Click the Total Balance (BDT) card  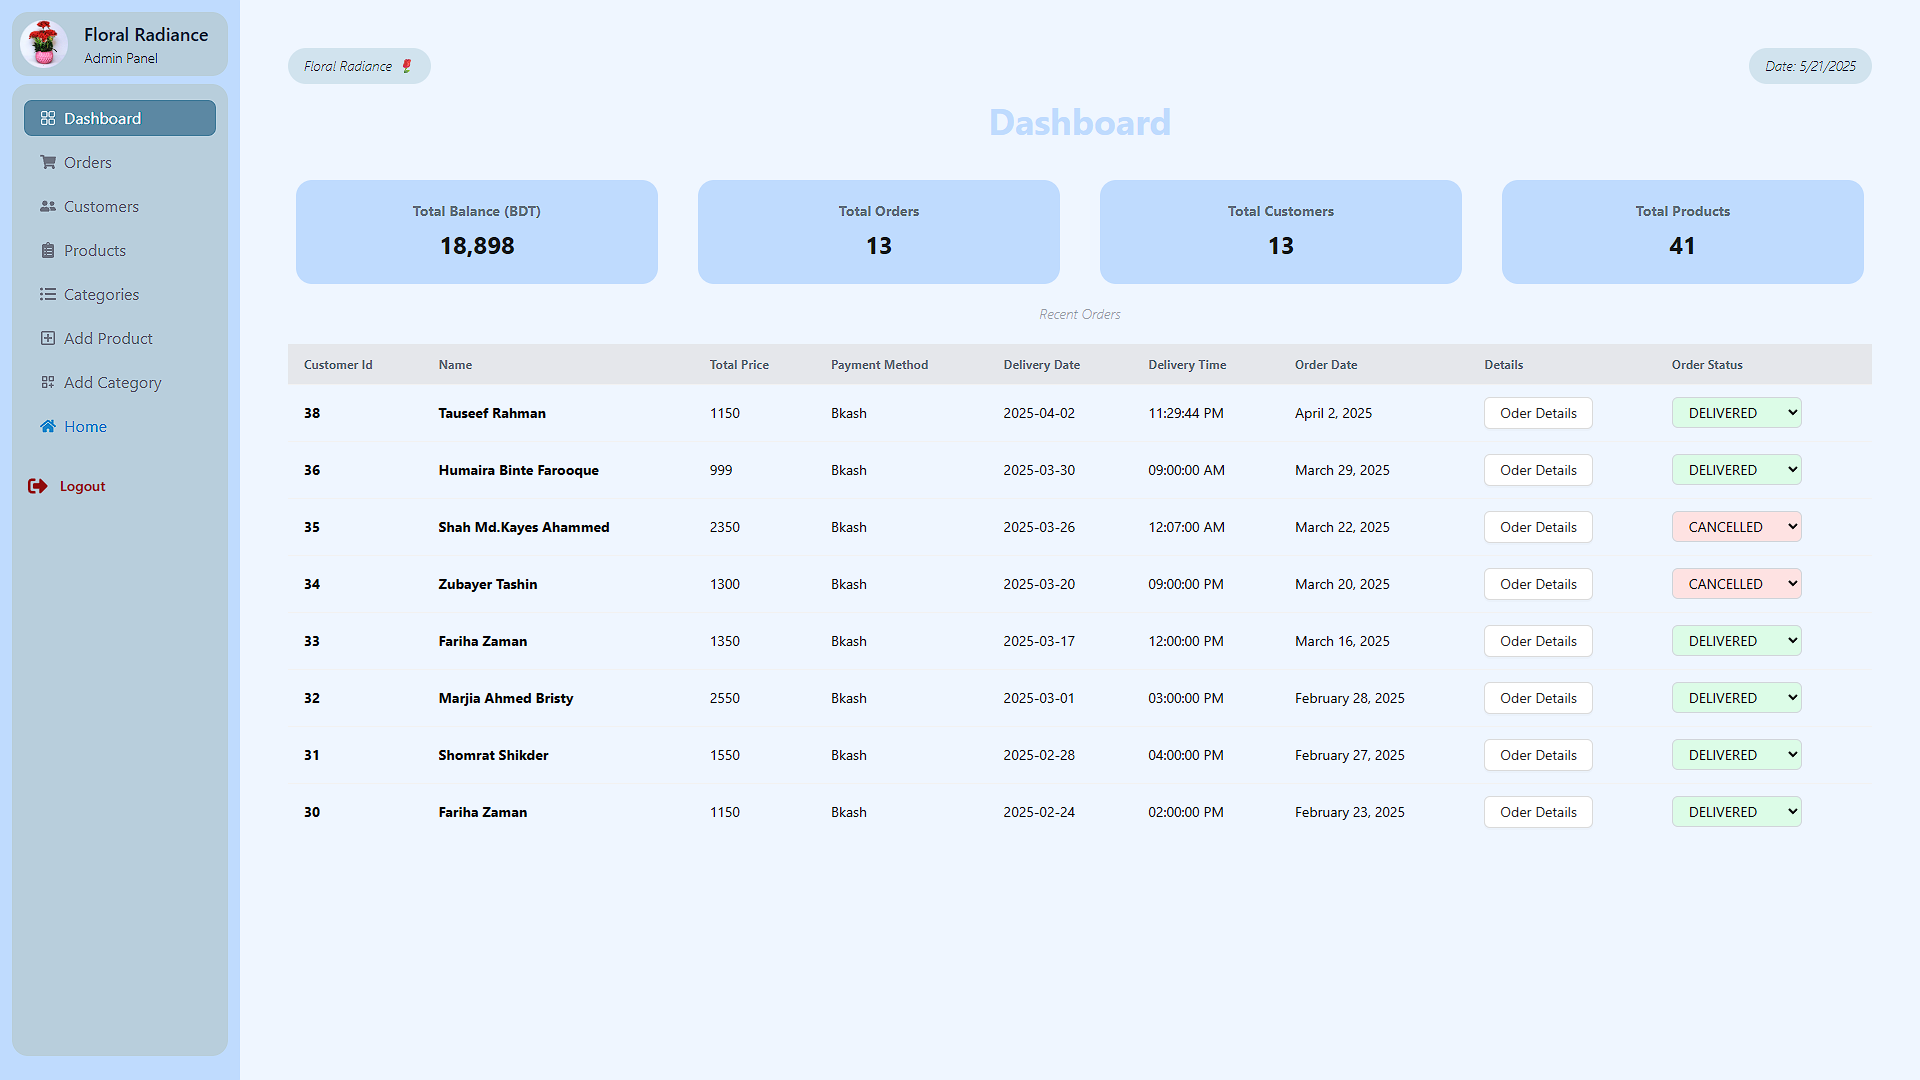476,232
